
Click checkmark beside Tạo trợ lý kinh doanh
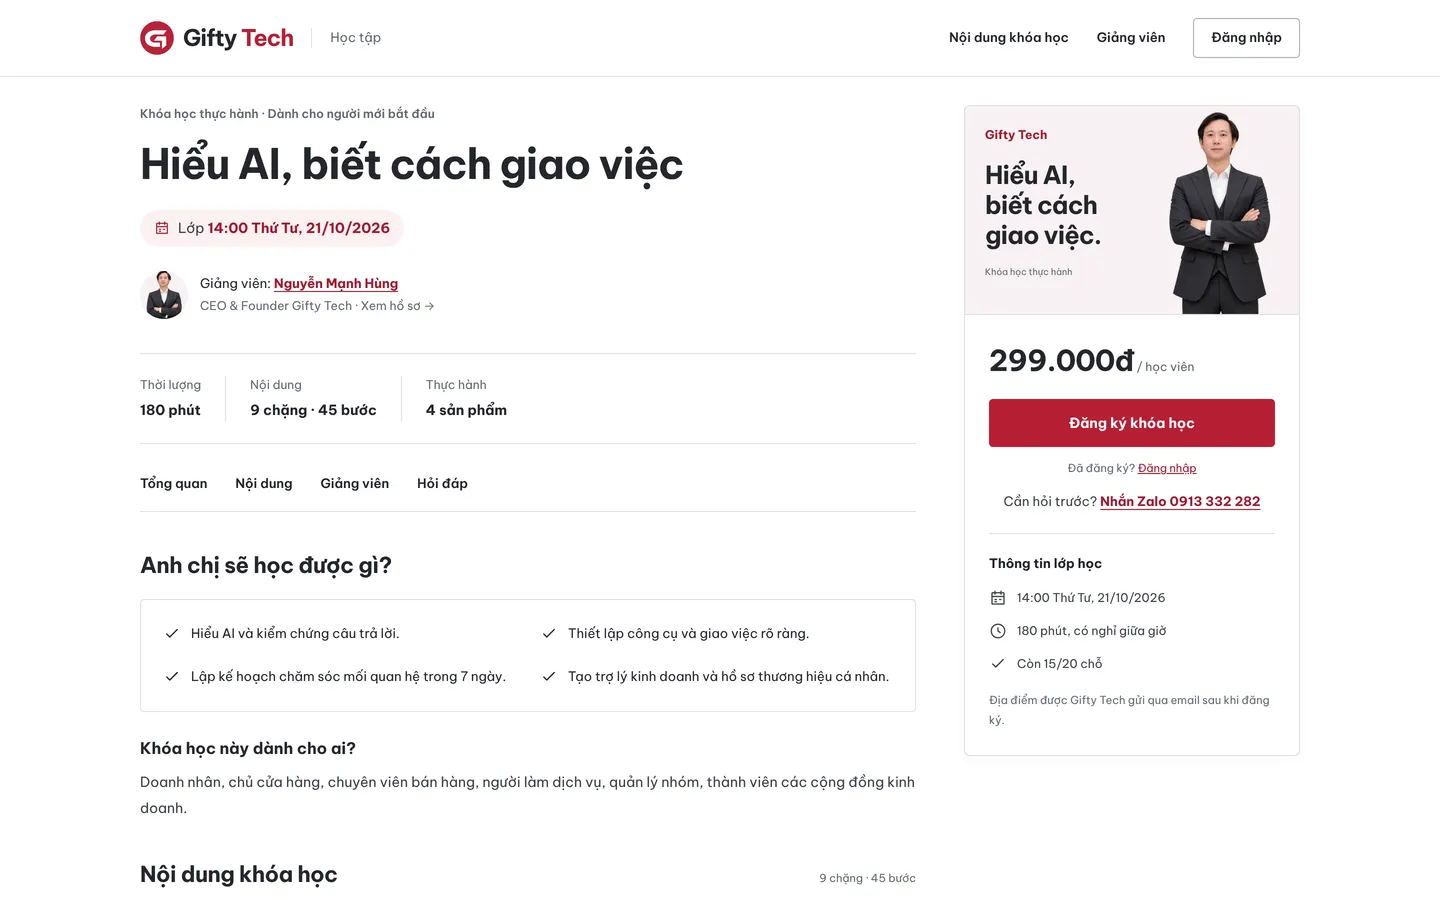pos(549,676)
